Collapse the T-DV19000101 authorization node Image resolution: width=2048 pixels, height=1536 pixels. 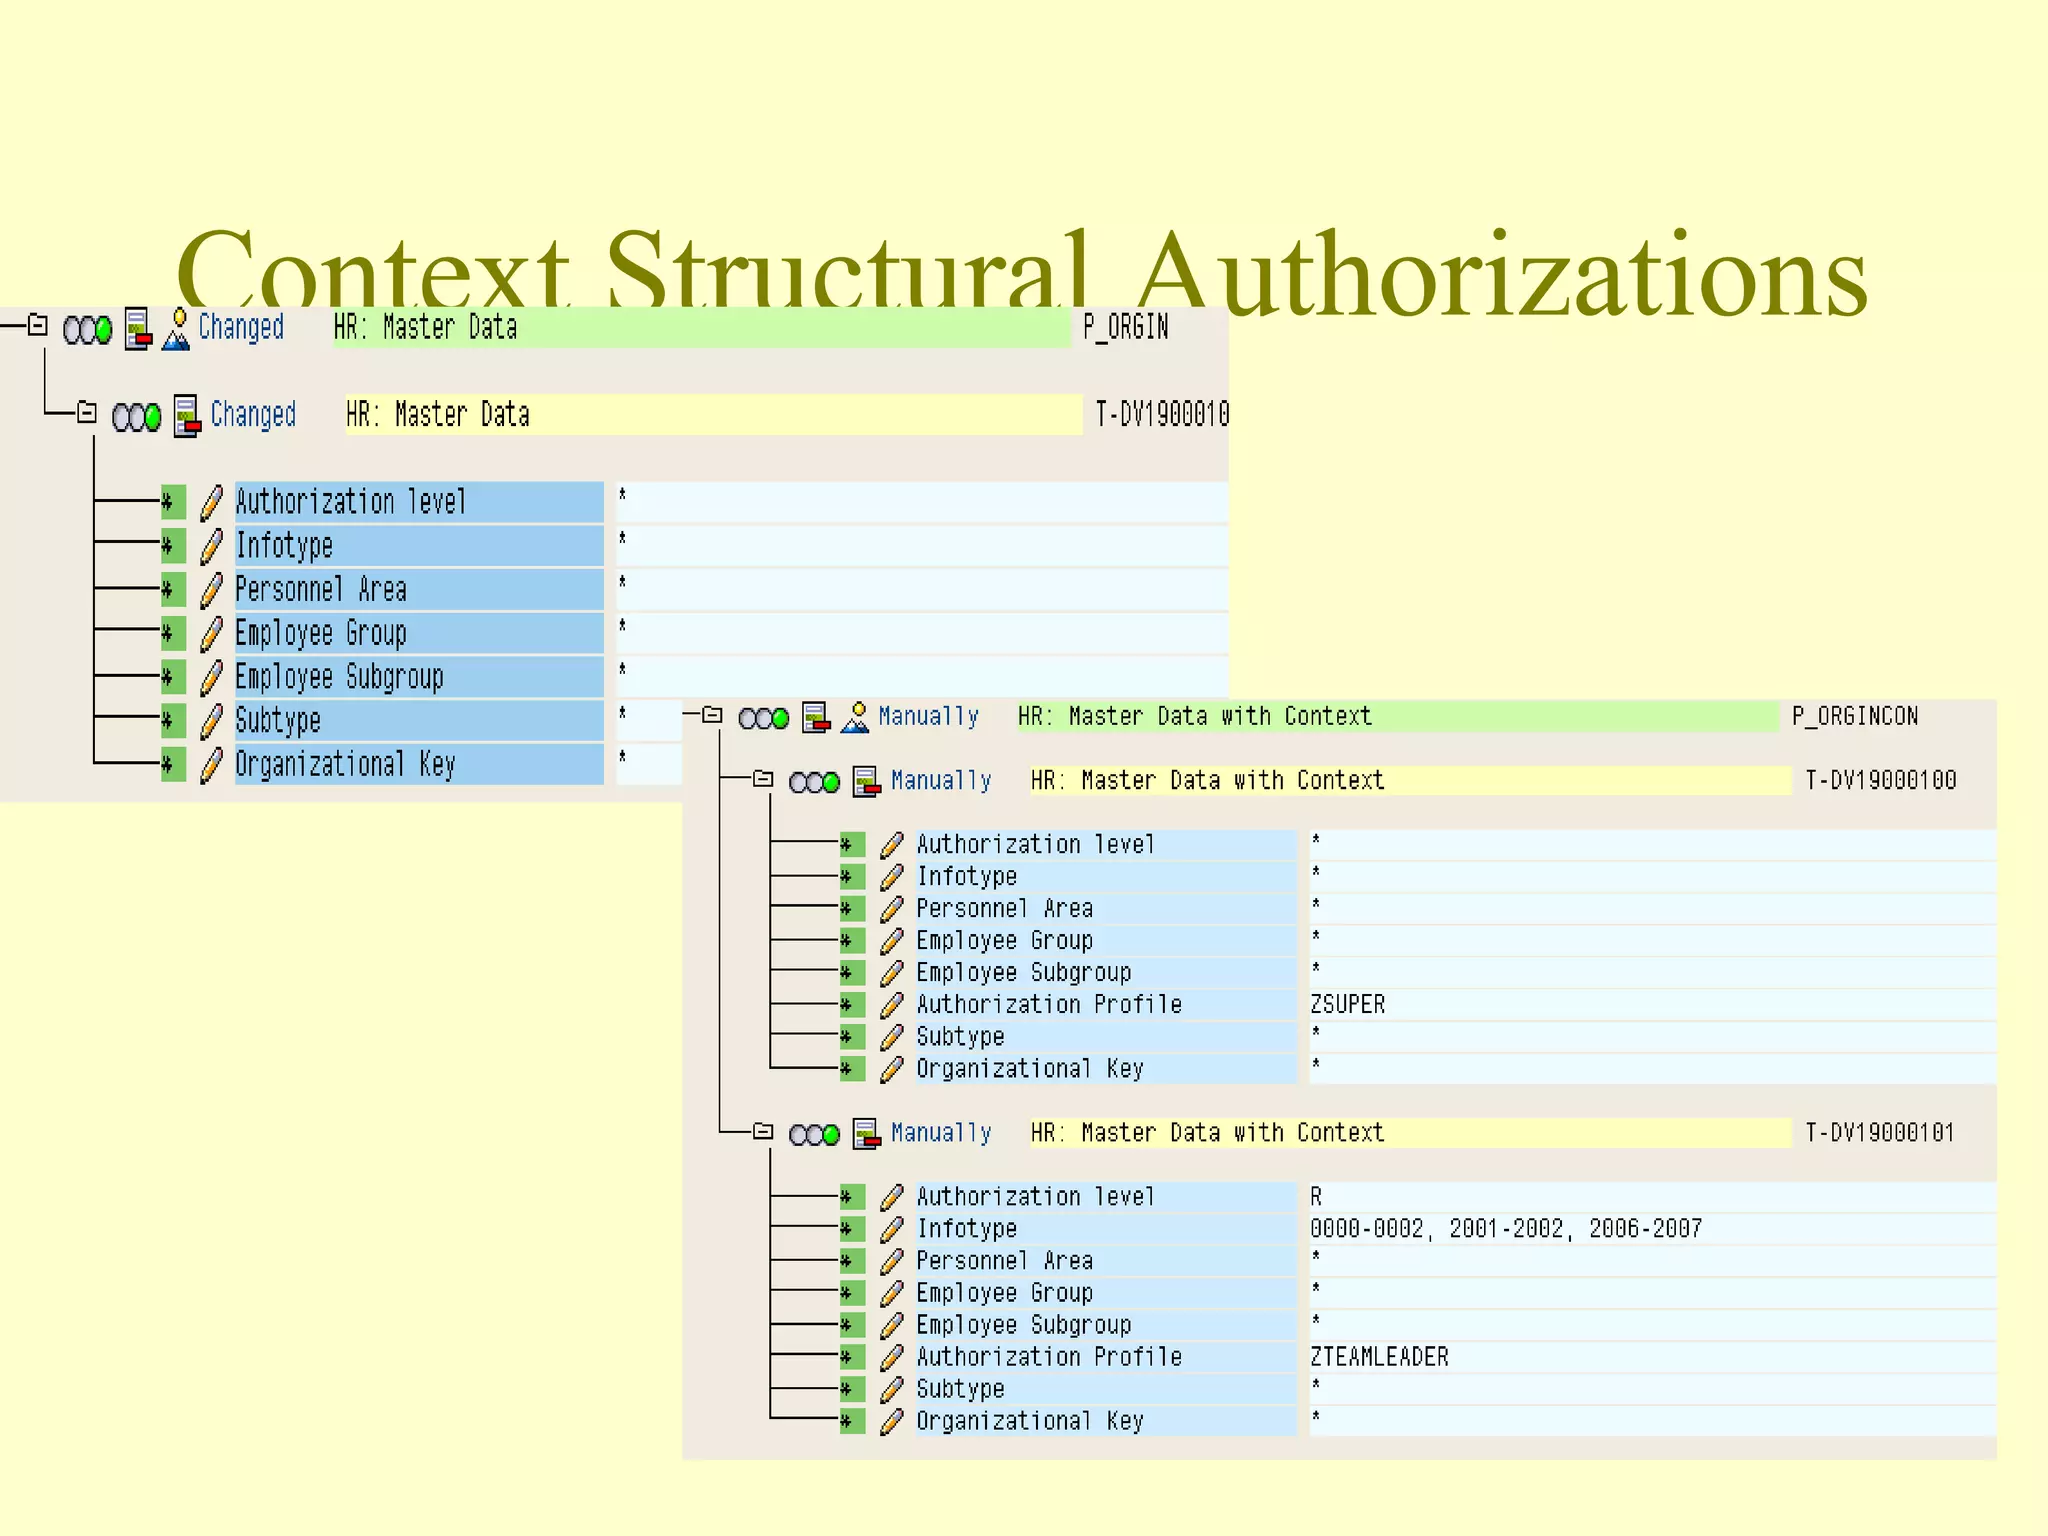763,1131
